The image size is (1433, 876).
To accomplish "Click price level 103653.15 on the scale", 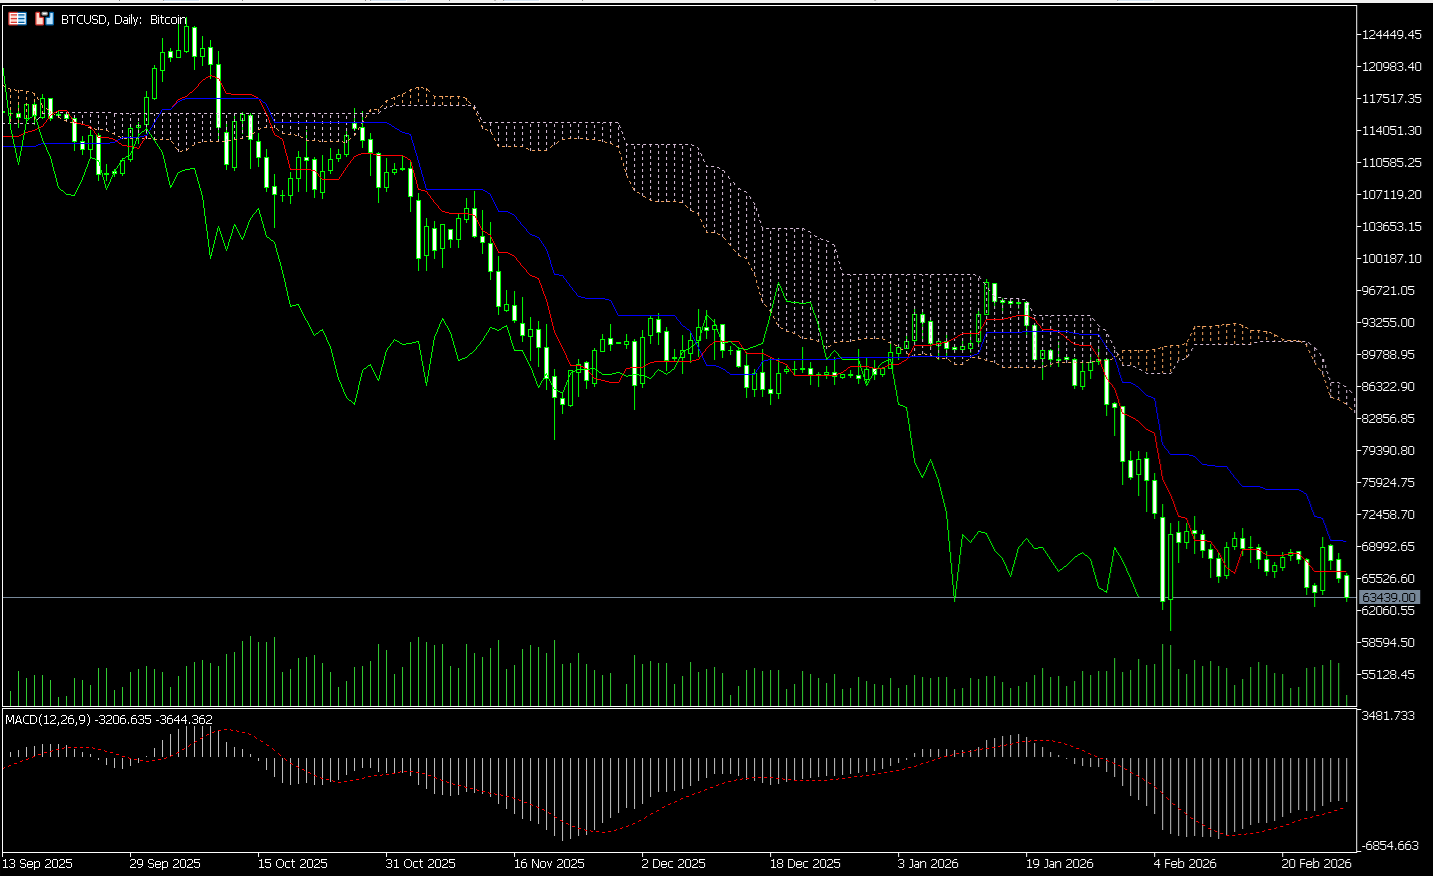I will click(1391, 227).
